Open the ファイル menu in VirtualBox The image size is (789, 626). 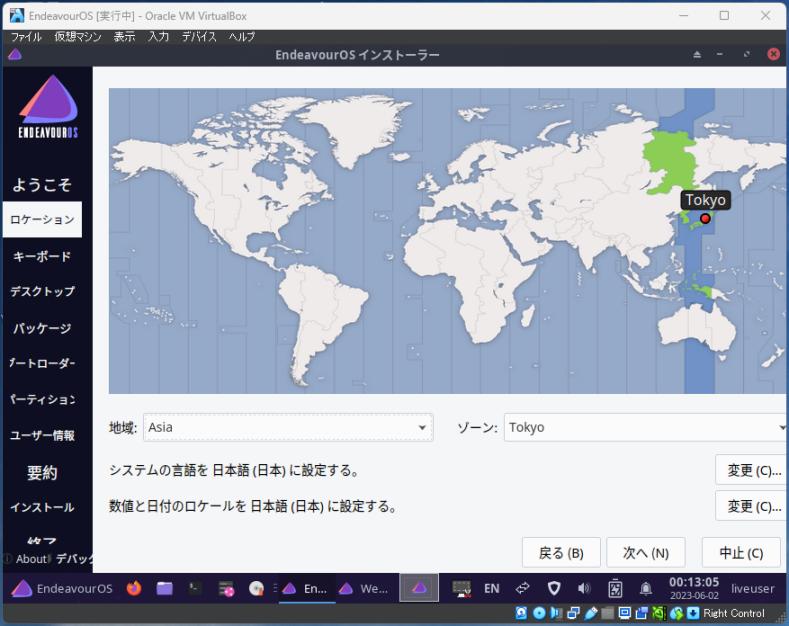click(x=26, y=37)
